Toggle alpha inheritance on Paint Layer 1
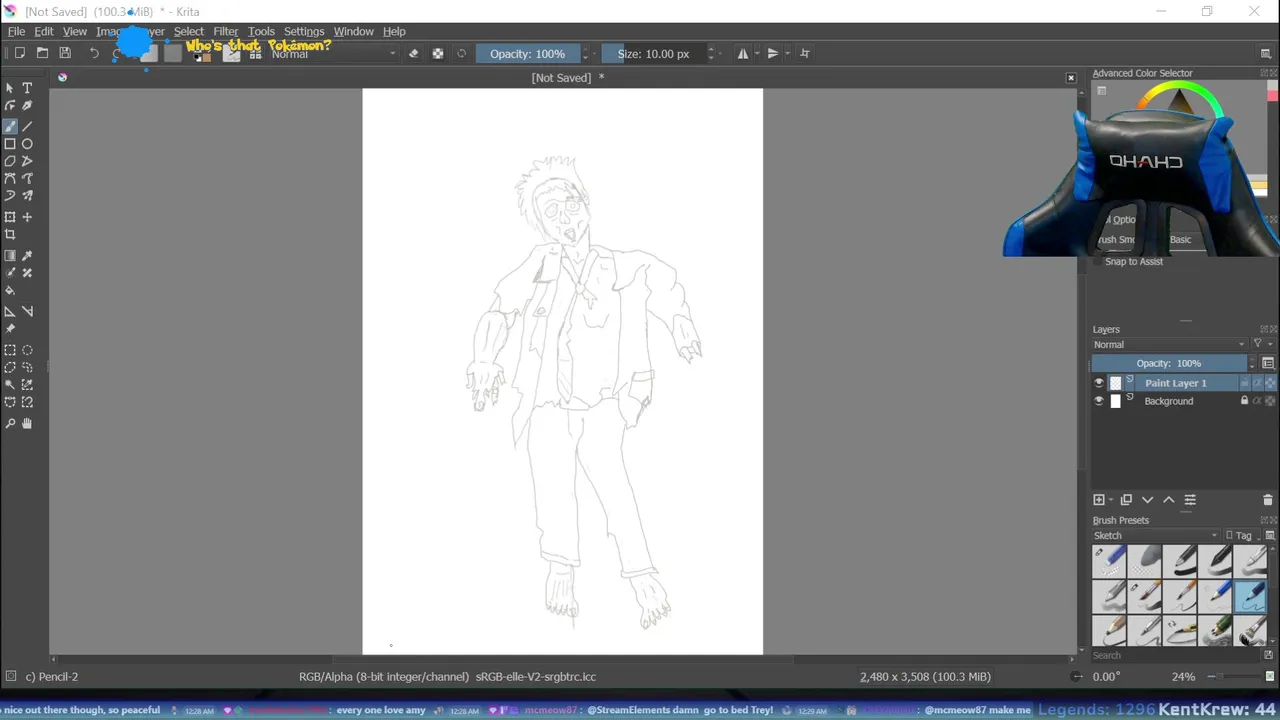The width and height of the screenshot is (1280, 720). point(1257,383)
